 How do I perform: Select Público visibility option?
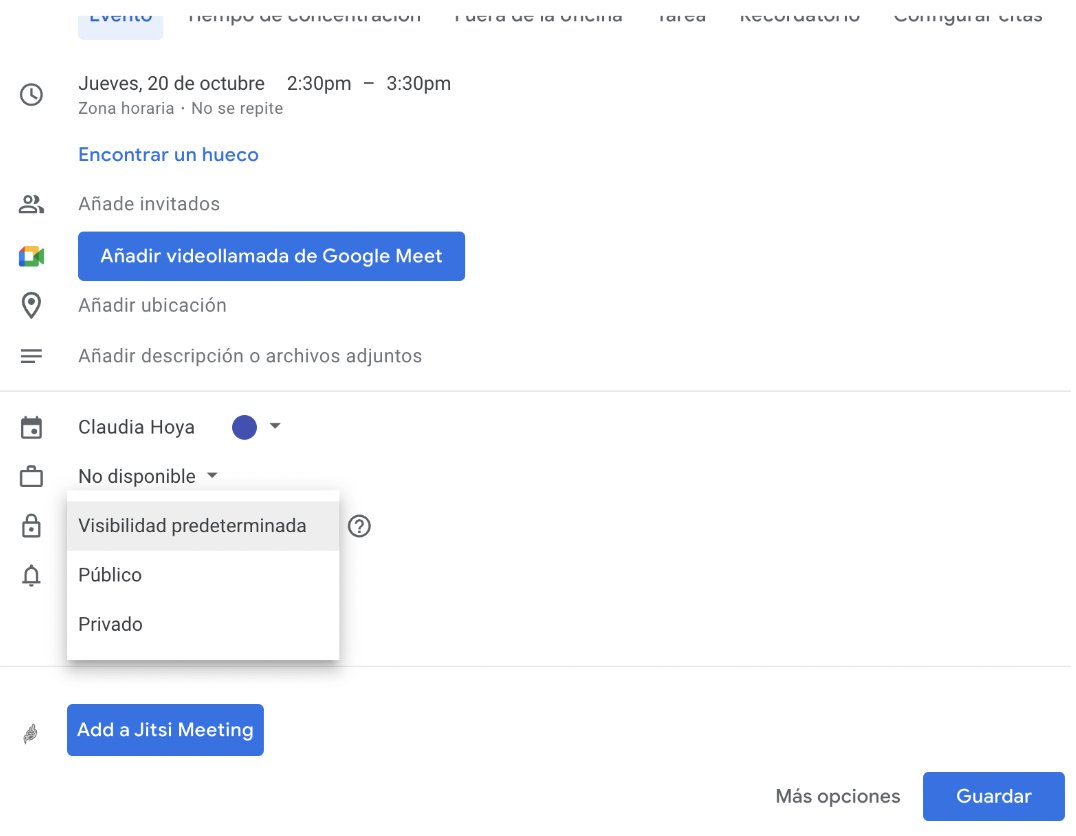203,575
